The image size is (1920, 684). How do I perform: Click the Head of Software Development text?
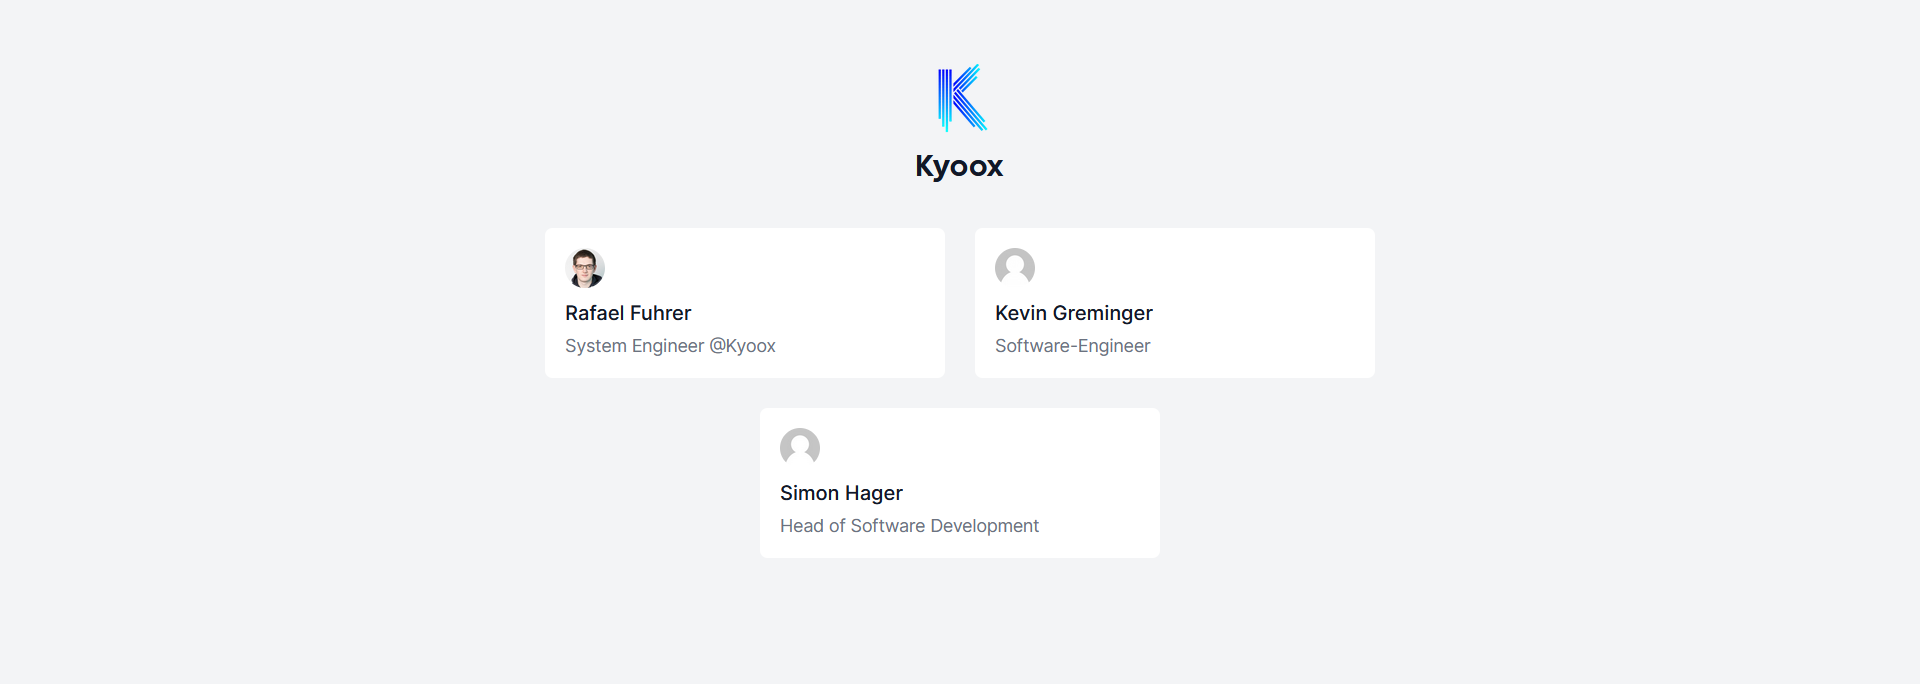click(x=909, y=526)
